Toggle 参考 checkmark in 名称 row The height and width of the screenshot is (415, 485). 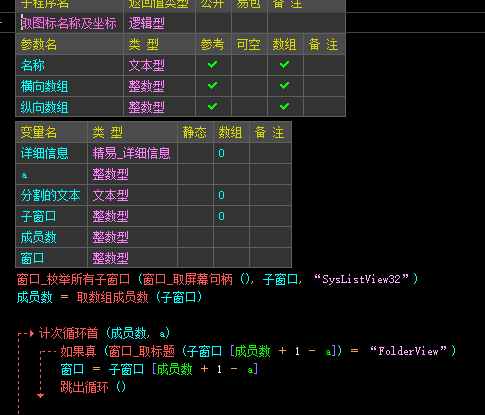coord(212,64)
